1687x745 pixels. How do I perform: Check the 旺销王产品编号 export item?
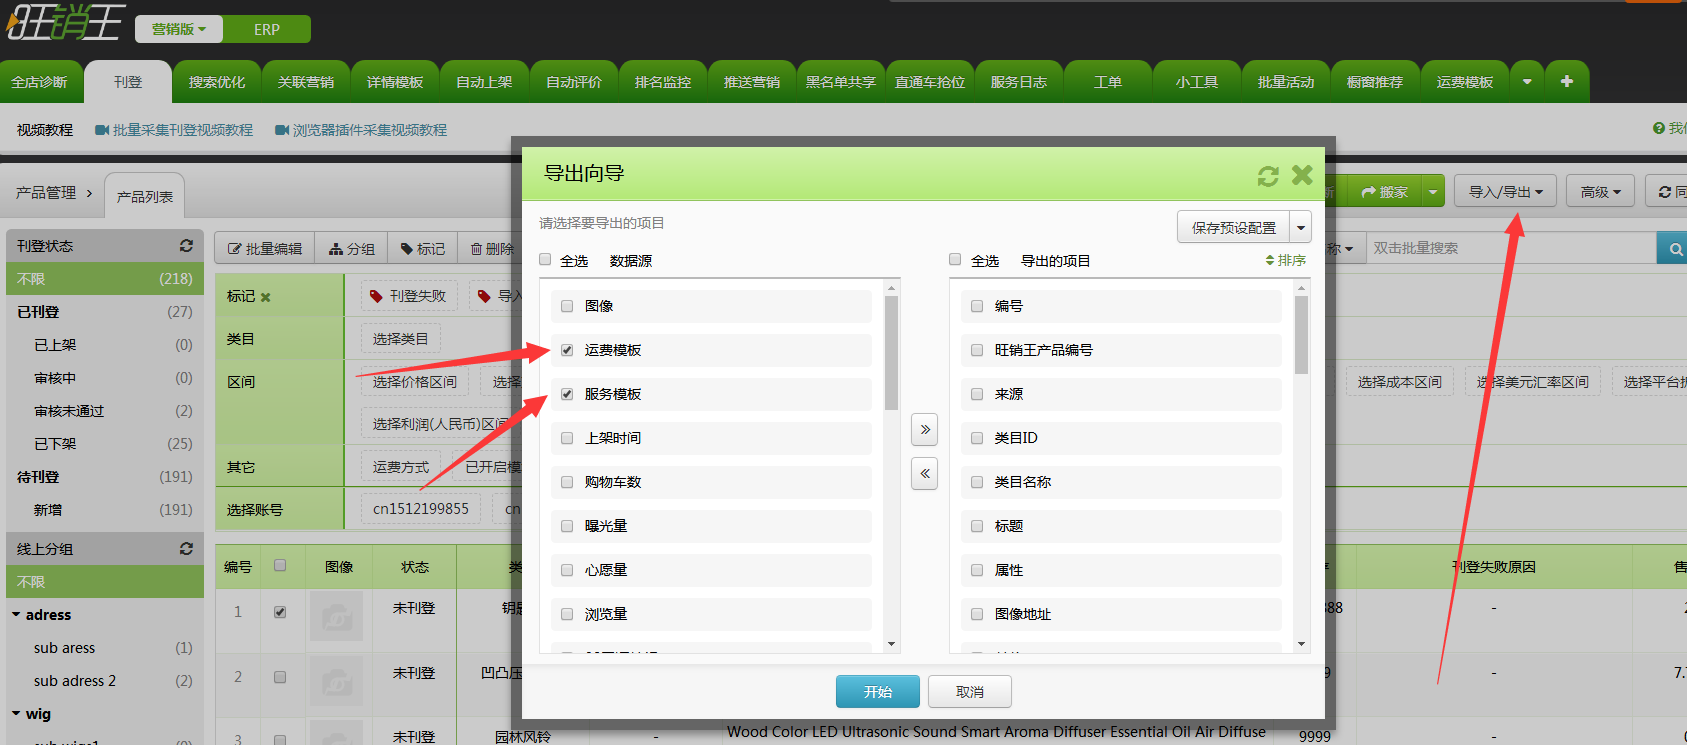pos(977,350)
